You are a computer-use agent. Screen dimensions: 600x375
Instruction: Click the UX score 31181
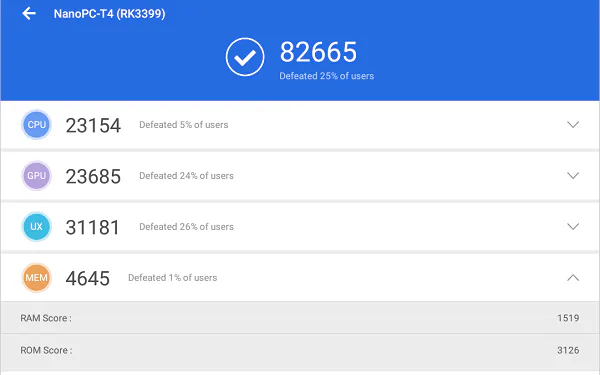tap(93, 227)
